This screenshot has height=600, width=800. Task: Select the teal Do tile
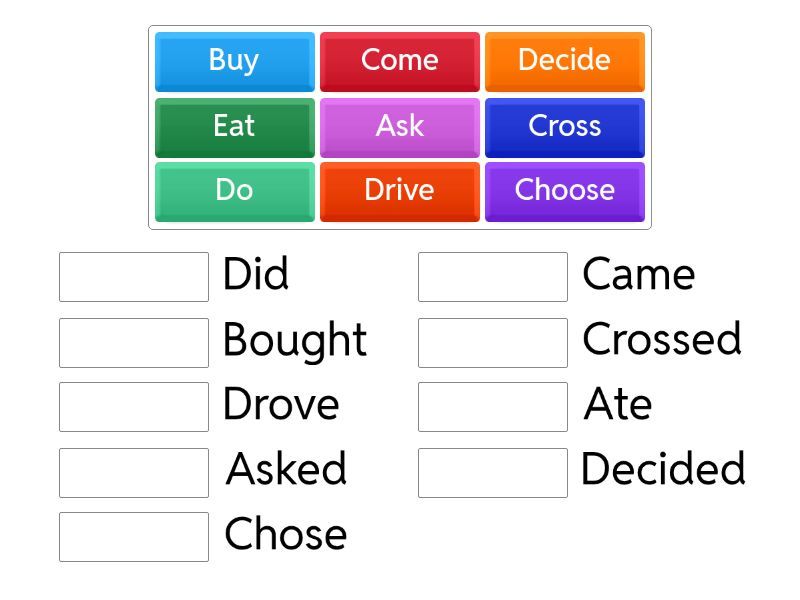point(234,190)
